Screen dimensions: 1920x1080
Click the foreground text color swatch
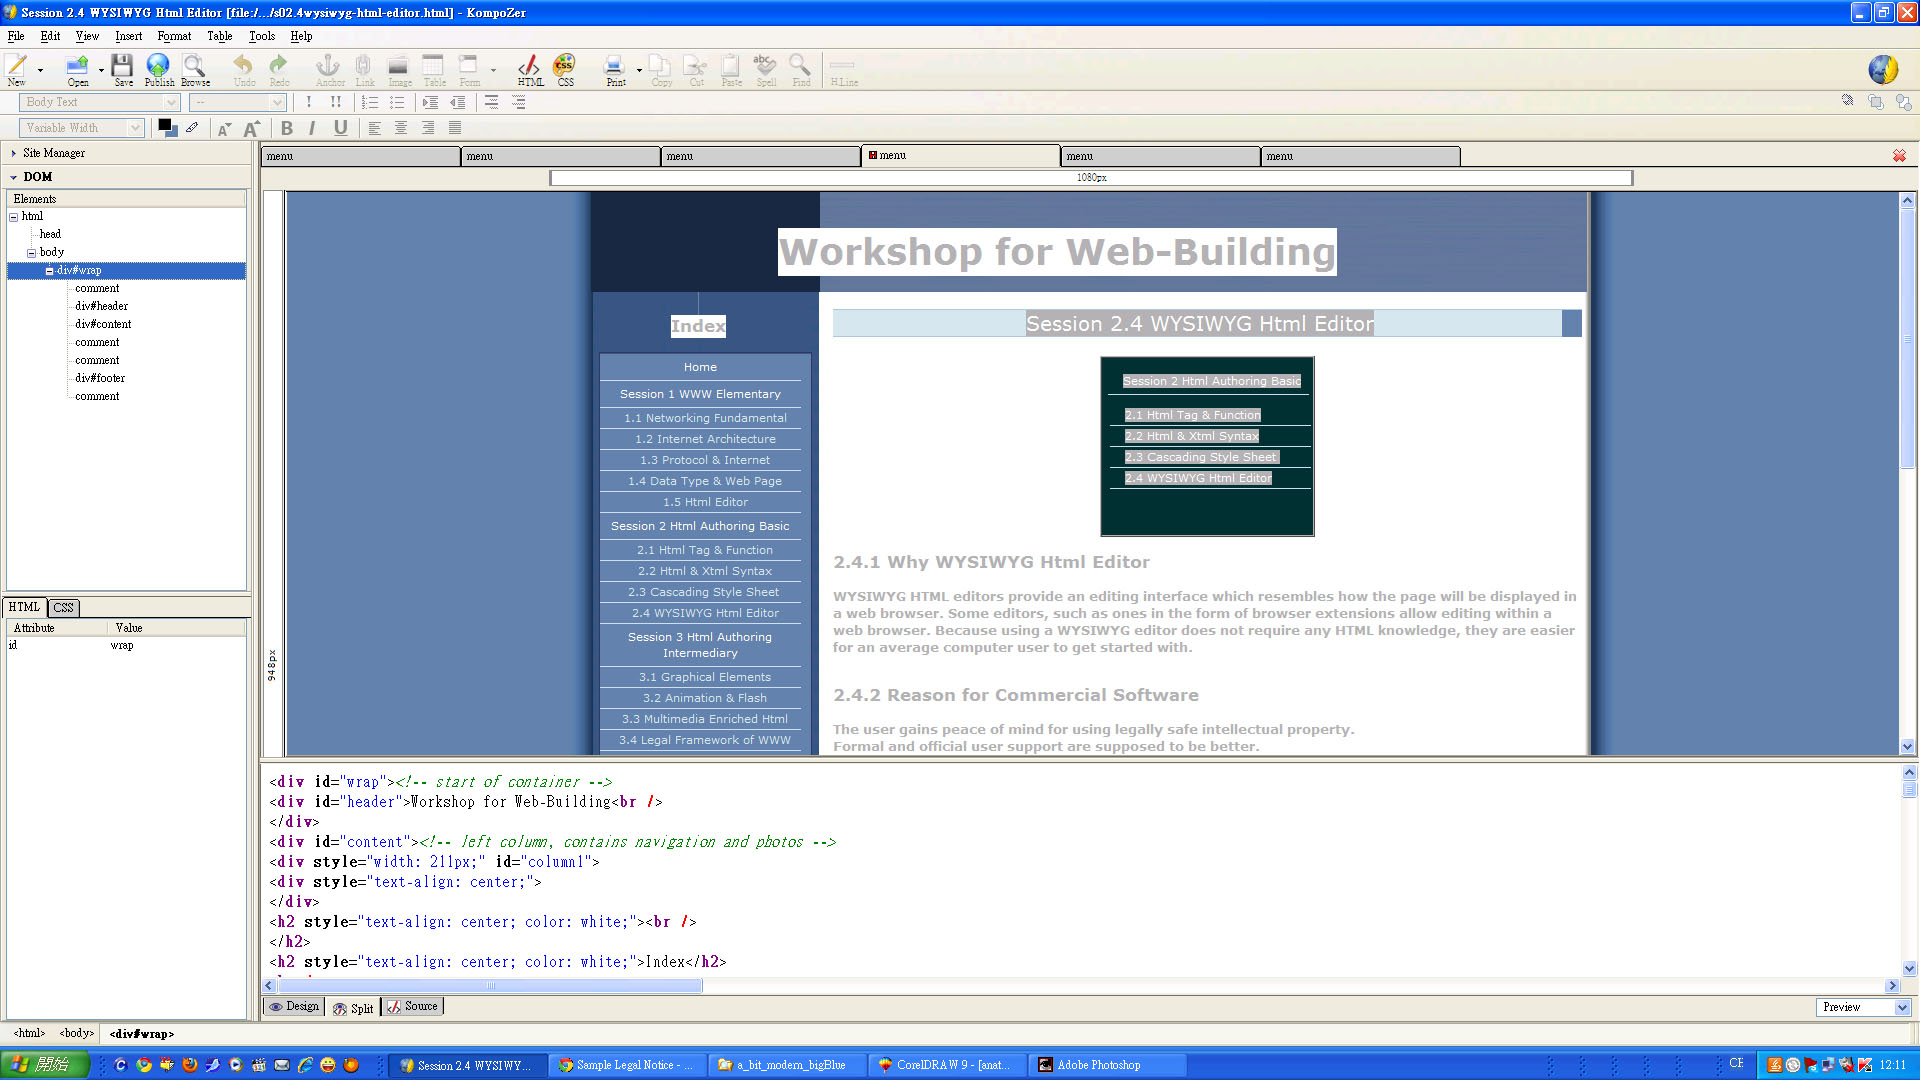pyautogui.click(x=164, y=125)
